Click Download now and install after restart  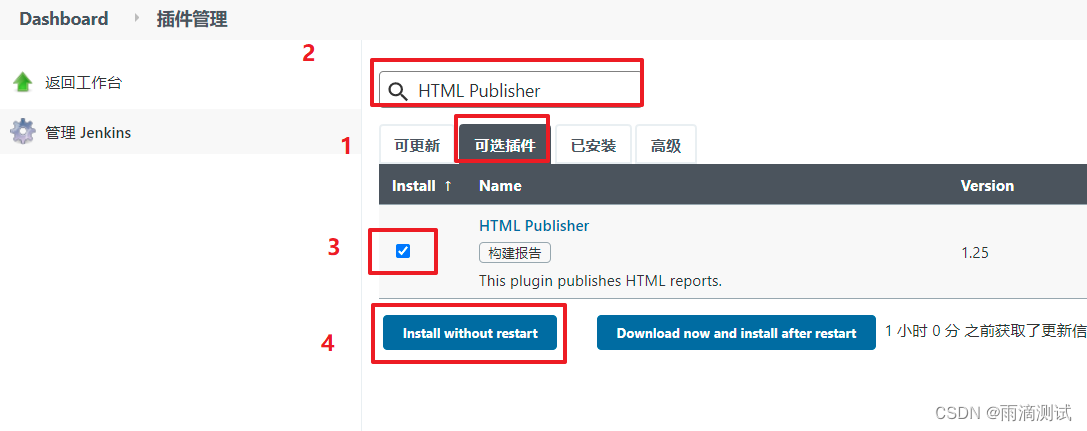[x=736, y=333]
